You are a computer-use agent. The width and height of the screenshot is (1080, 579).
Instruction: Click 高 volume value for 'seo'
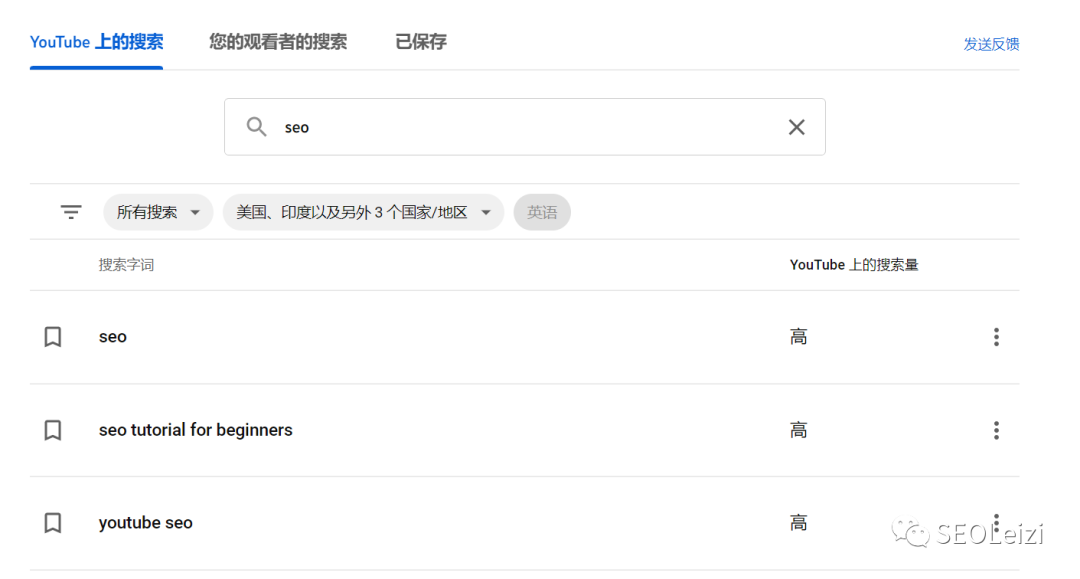pyautogui.click(x=798, y=337)
